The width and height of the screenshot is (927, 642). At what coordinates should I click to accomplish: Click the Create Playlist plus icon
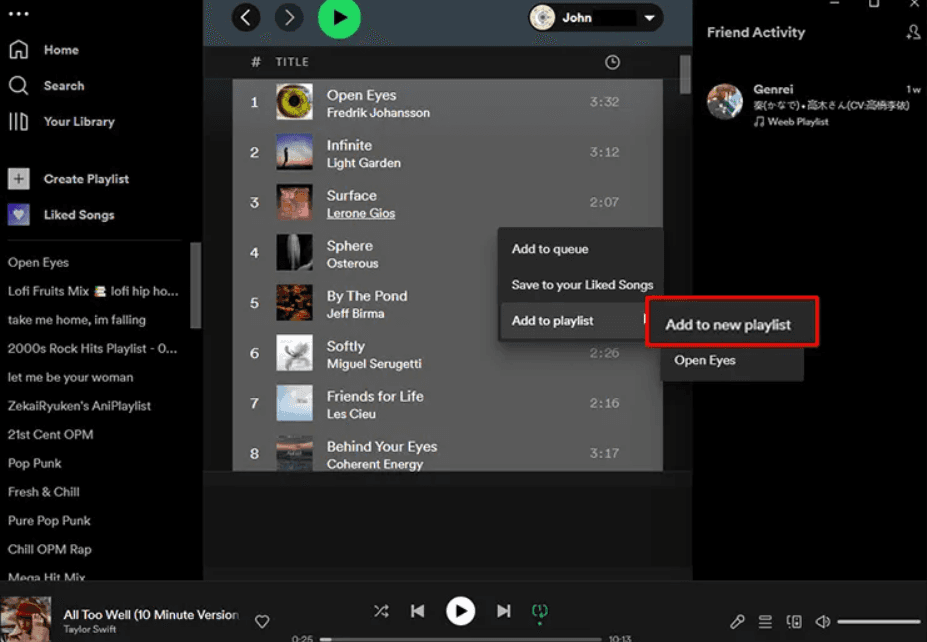[18, 179]
